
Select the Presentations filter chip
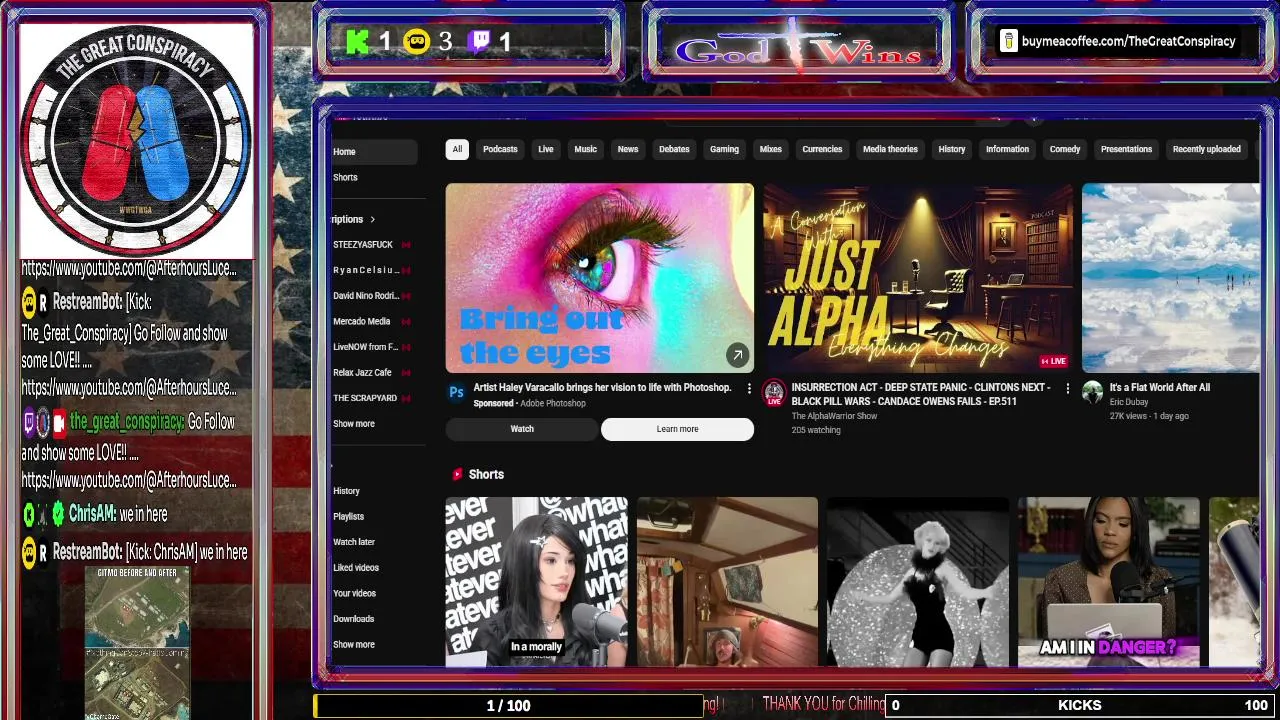1126,149
